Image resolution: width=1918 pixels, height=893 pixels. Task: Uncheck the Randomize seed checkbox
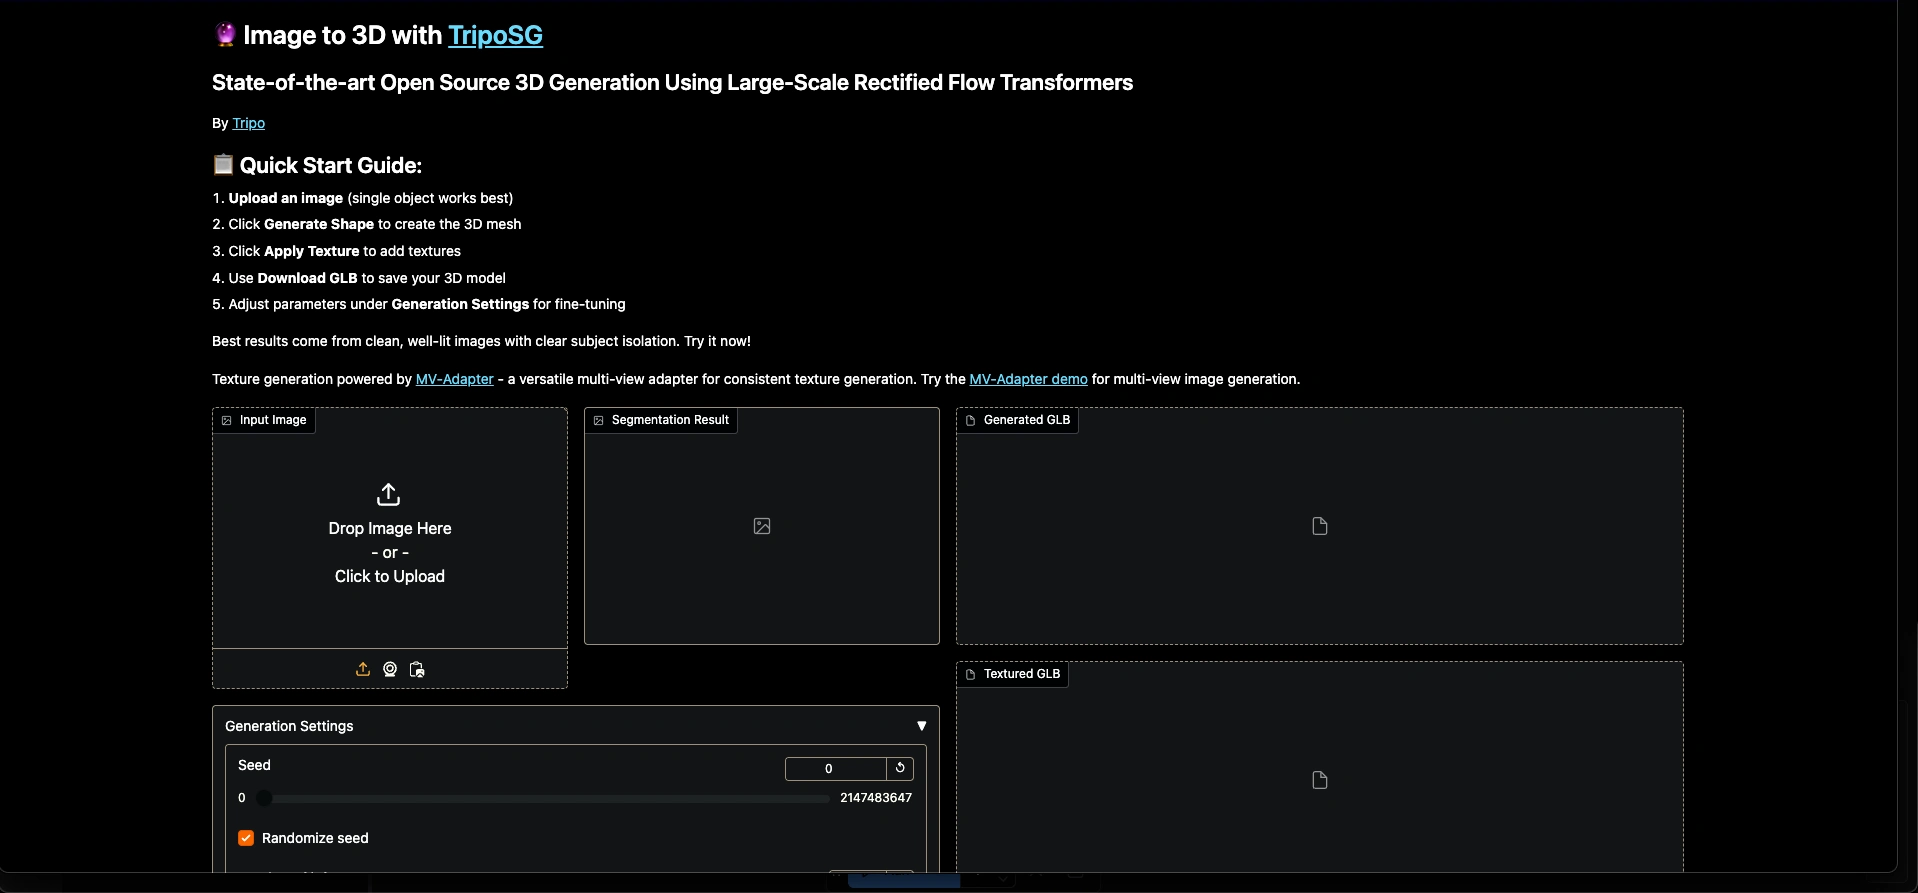[246, 838]
